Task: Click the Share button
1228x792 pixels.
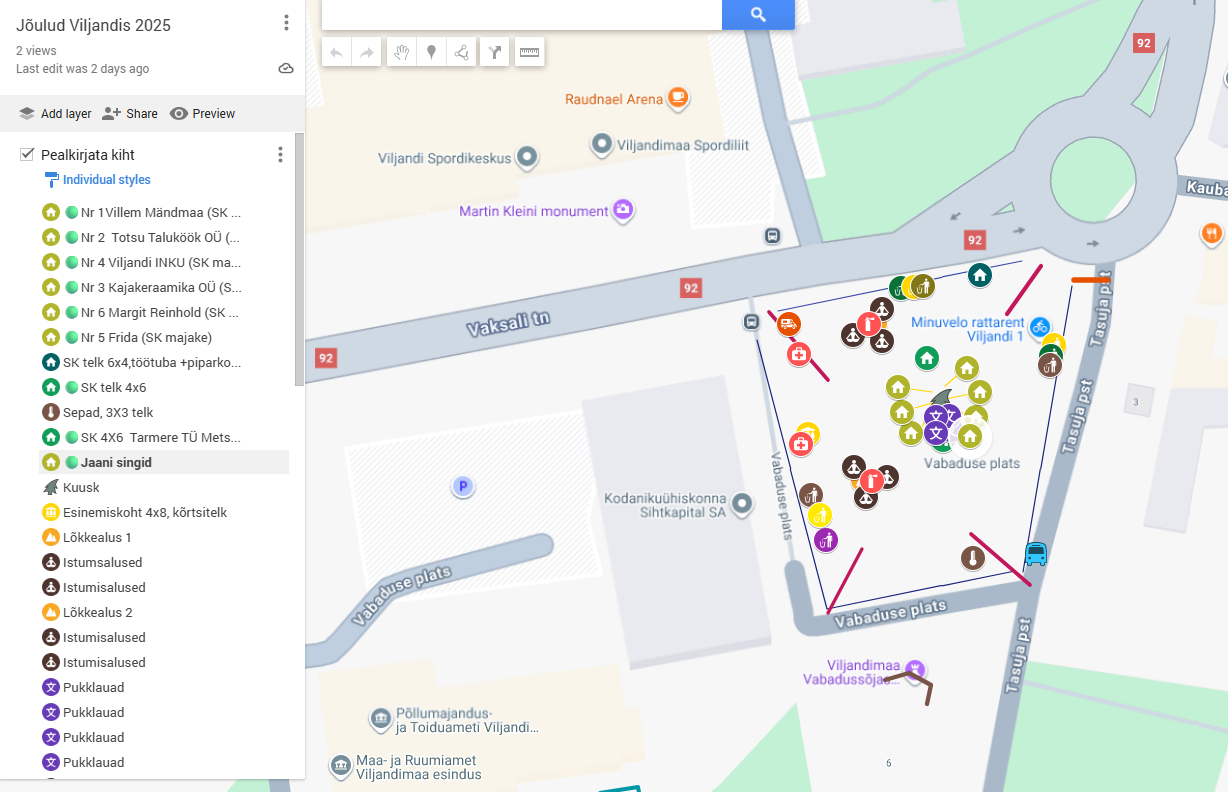Action: pos(130,114)
